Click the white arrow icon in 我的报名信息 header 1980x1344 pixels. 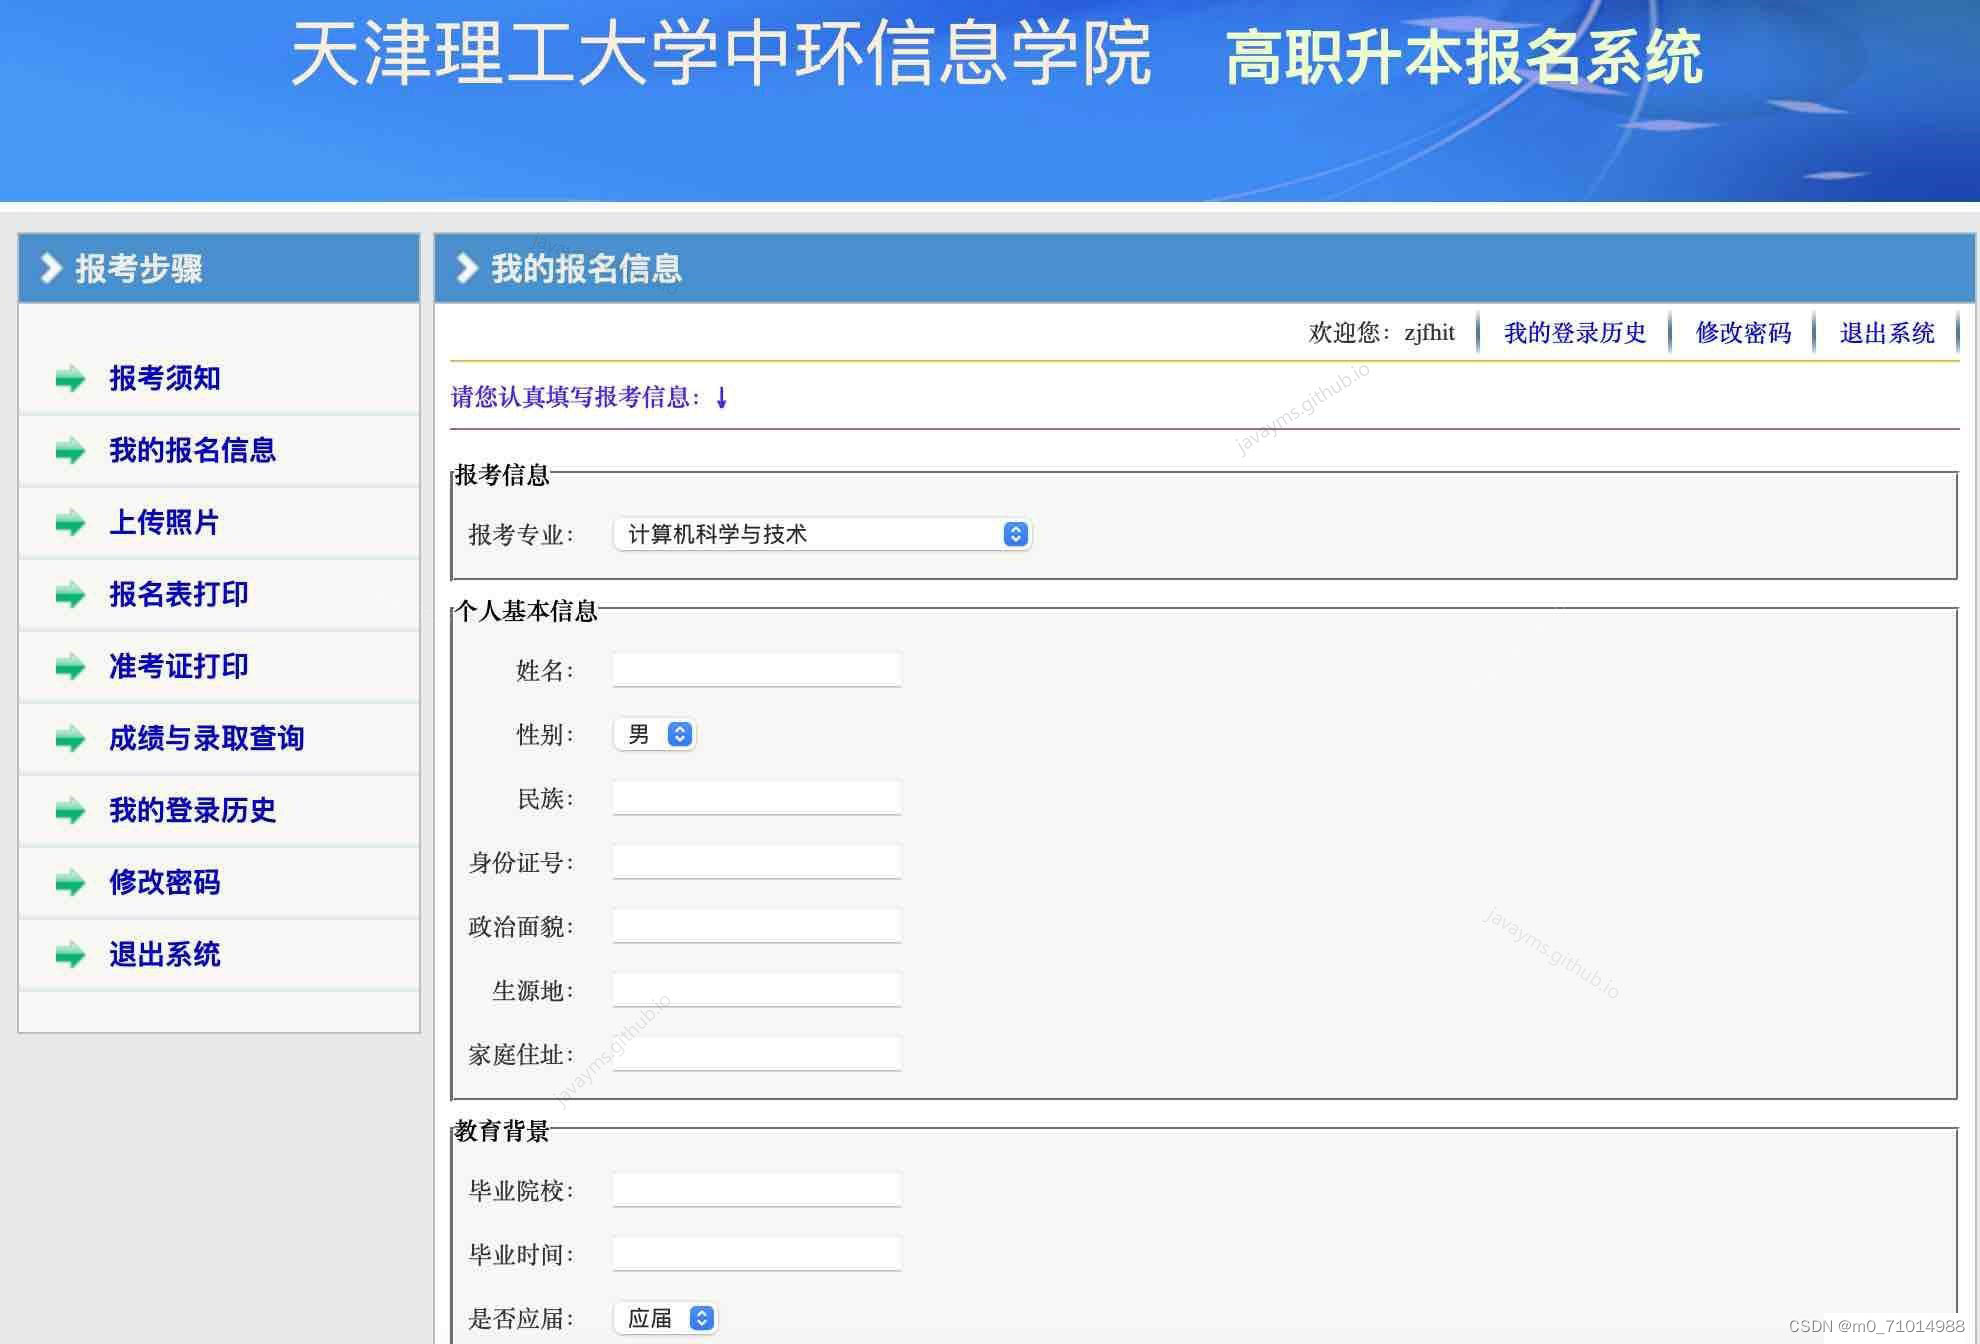tap(465, 268)
